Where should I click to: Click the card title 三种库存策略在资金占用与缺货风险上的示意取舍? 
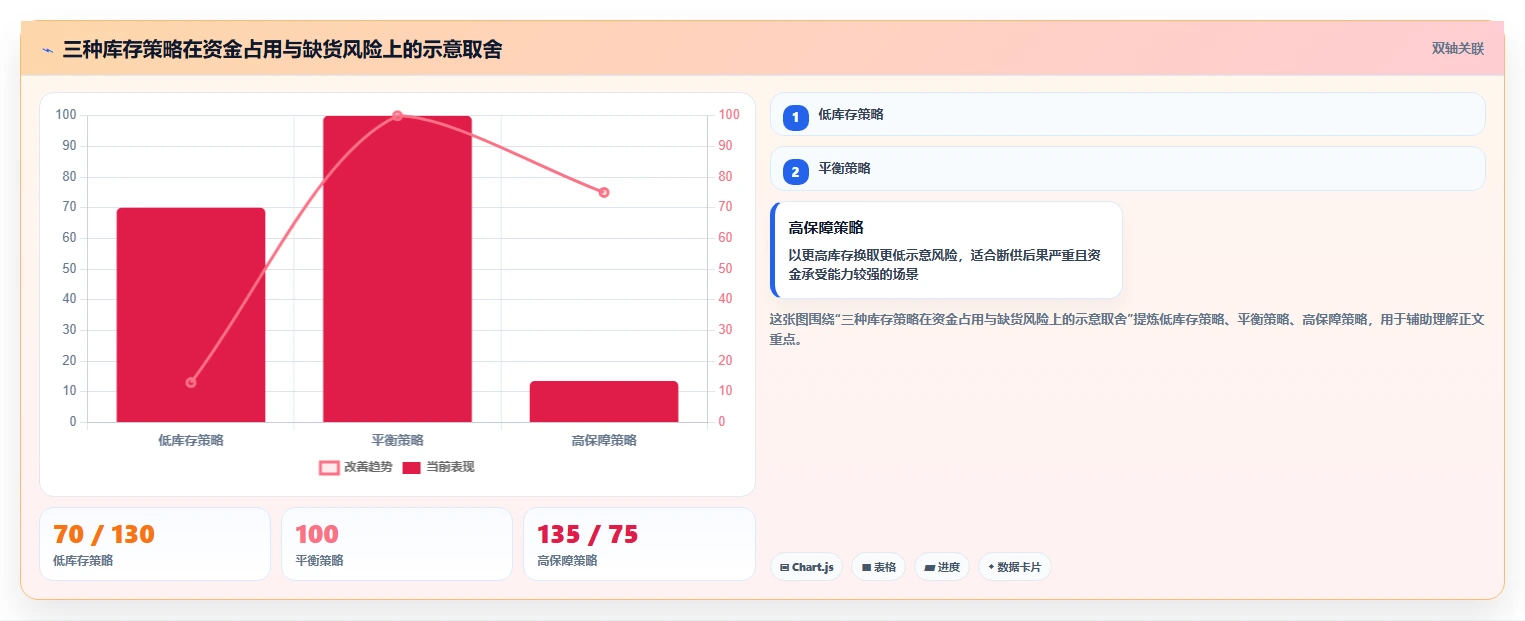[x=282, y=49]
